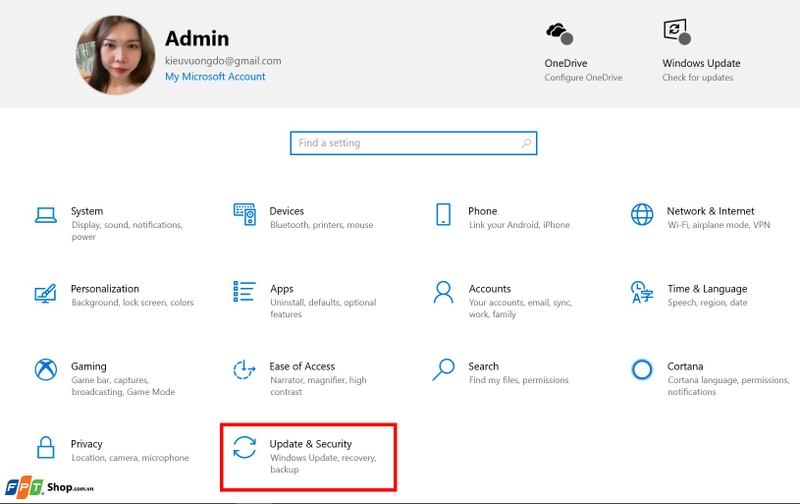
Task: Click 'Wi-Fi, airplane mode, VPN' description
Action: click(718, 225)
